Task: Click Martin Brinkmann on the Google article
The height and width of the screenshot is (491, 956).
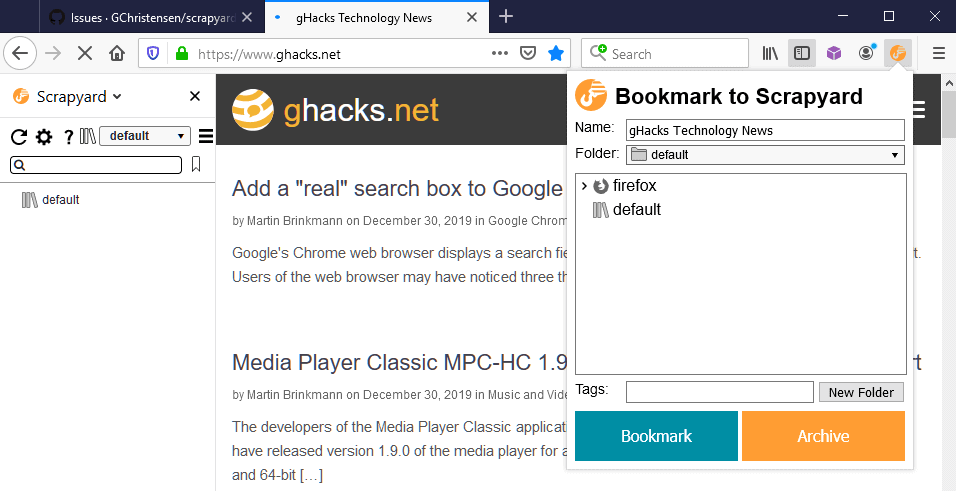Action: click(295, 221)
